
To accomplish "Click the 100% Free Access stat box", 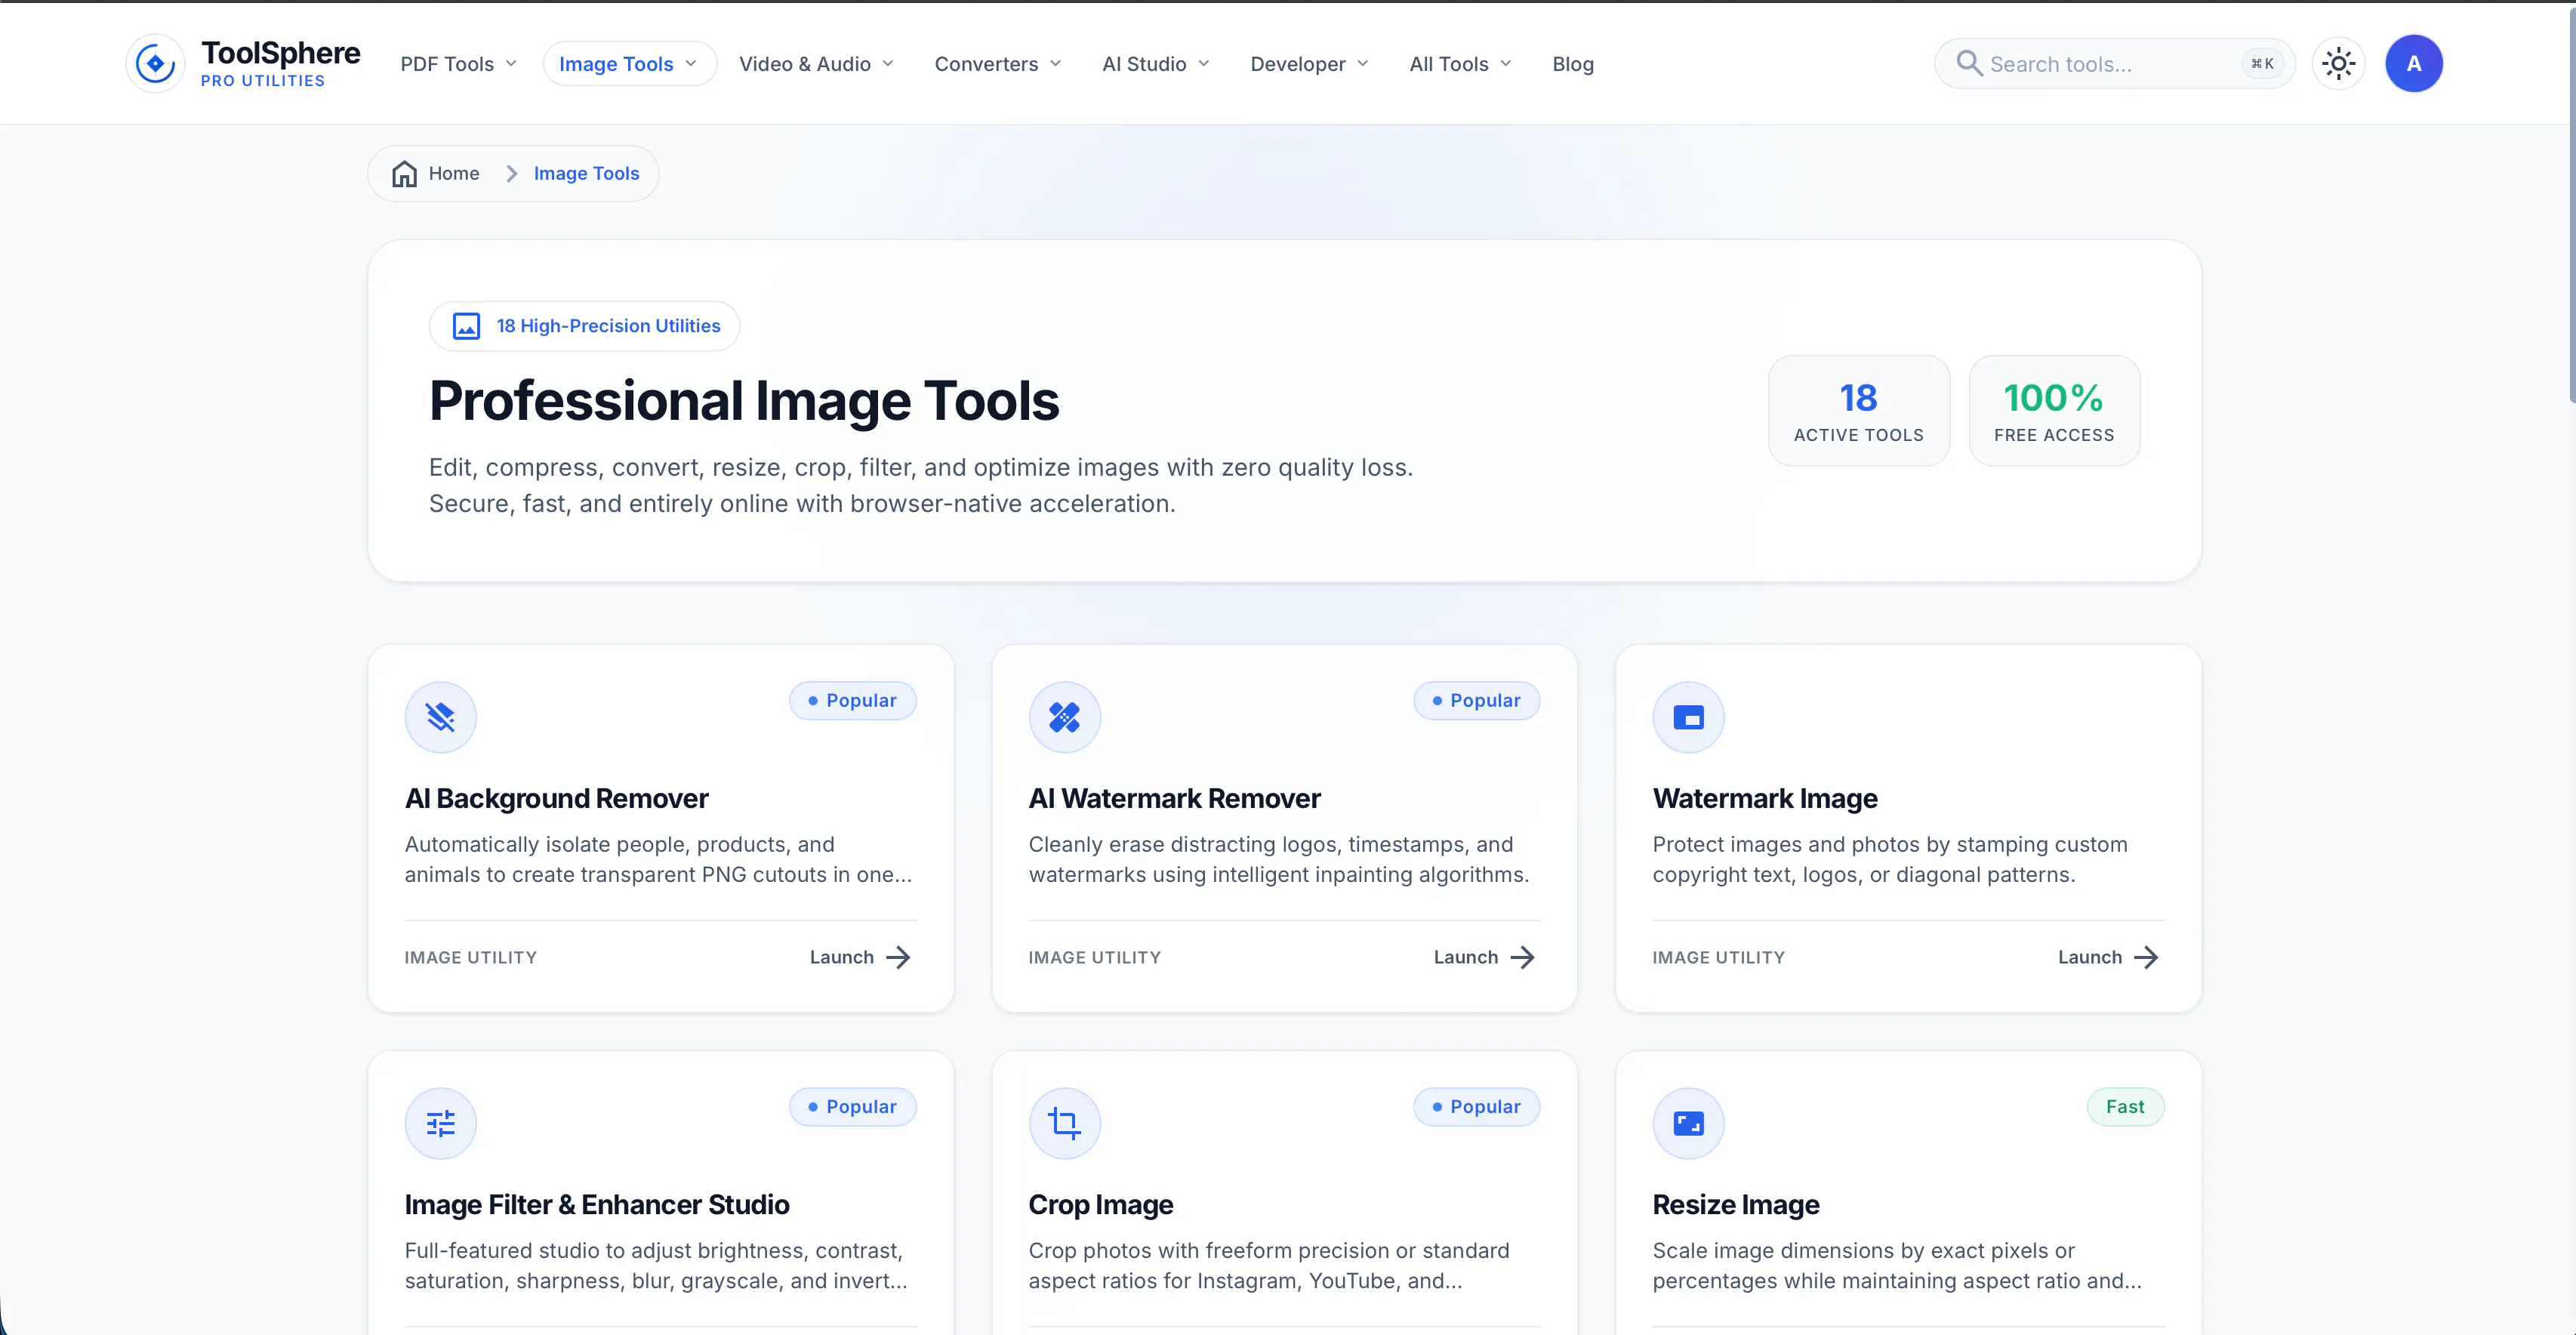I will coord(2054,411).
